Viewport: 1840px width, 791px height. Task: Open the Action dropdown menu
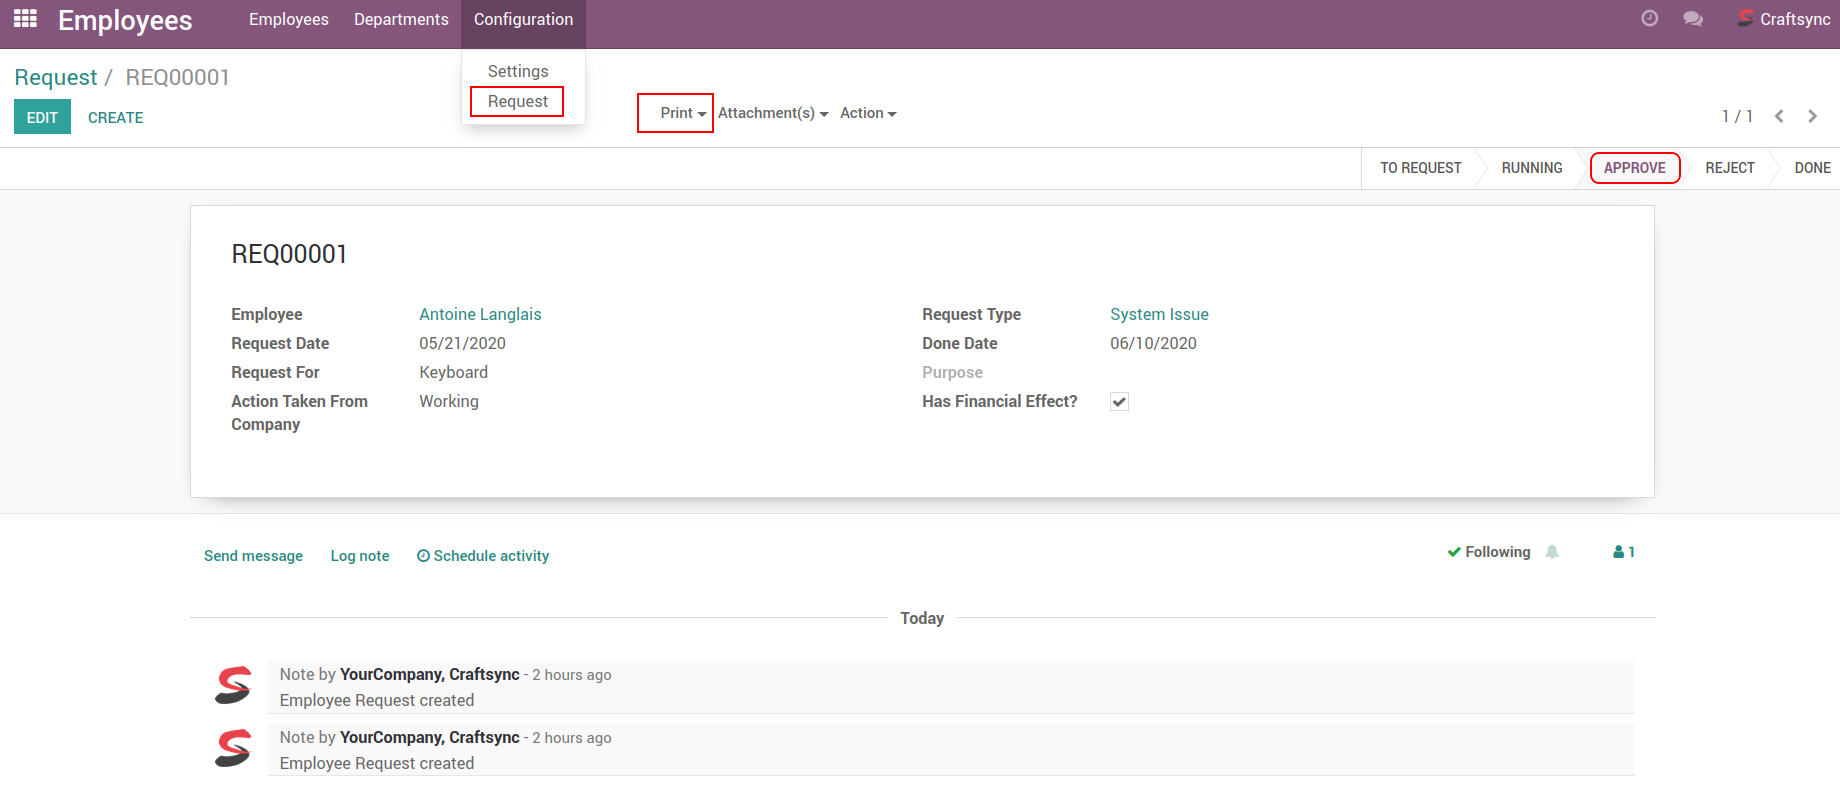(x=867, y=113)
